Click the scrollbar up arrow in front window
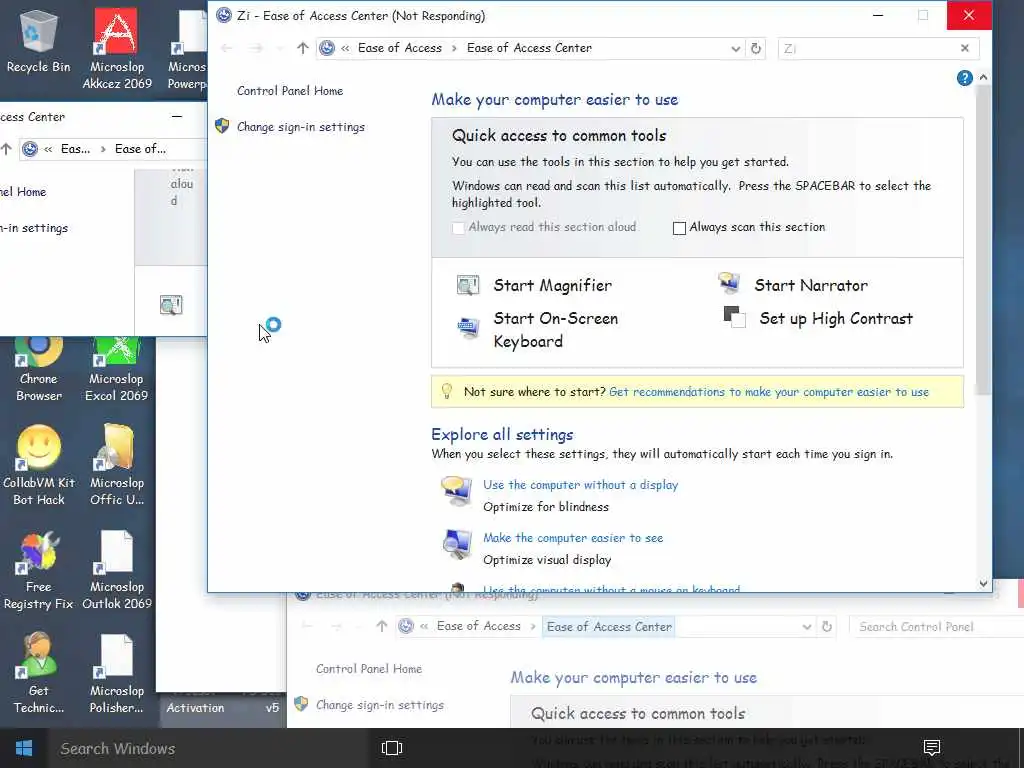The image size is (1024, 768). tap(984, 77)
